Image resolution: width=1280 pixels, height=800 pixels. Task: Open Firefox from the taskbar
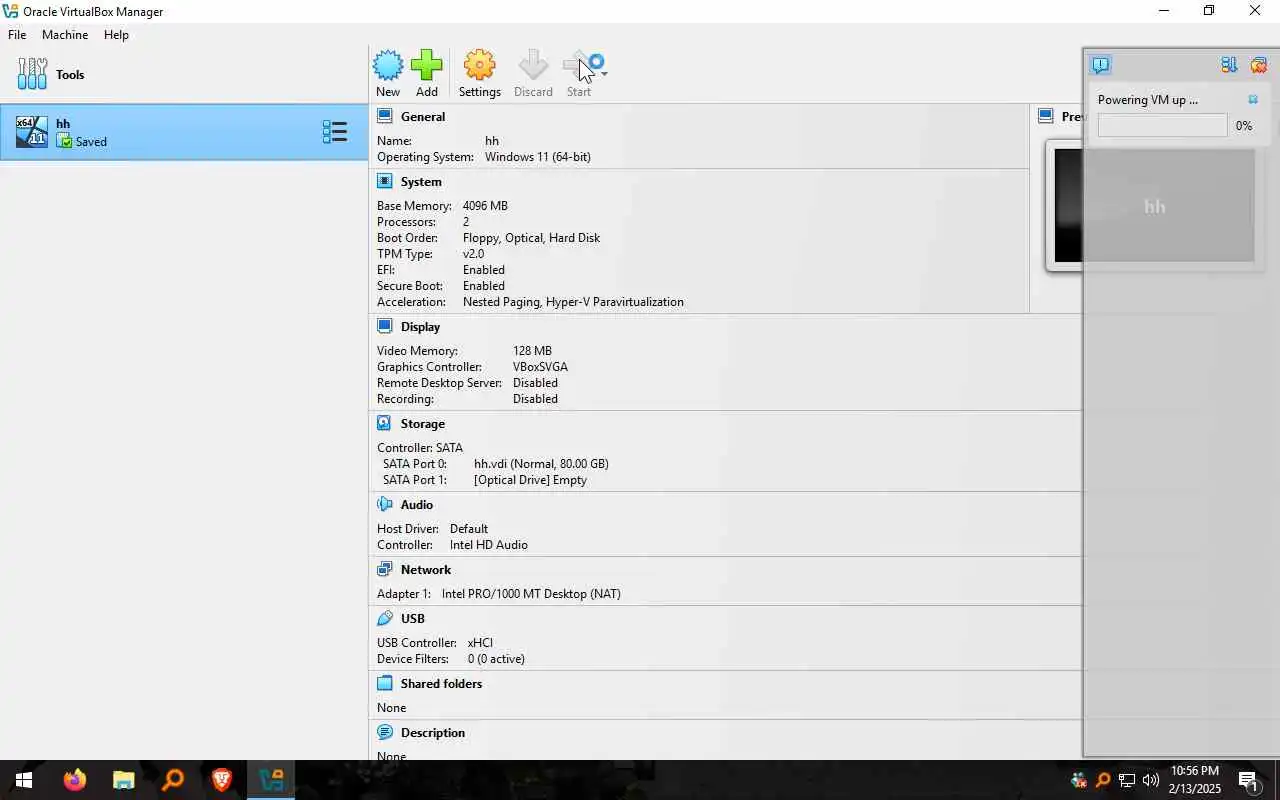coord(75,780)
